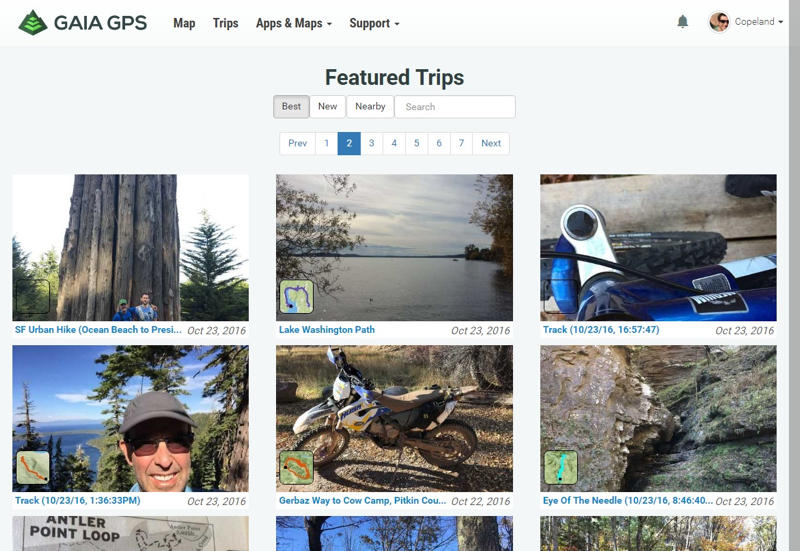Open the notifications bell

point(683,22)
